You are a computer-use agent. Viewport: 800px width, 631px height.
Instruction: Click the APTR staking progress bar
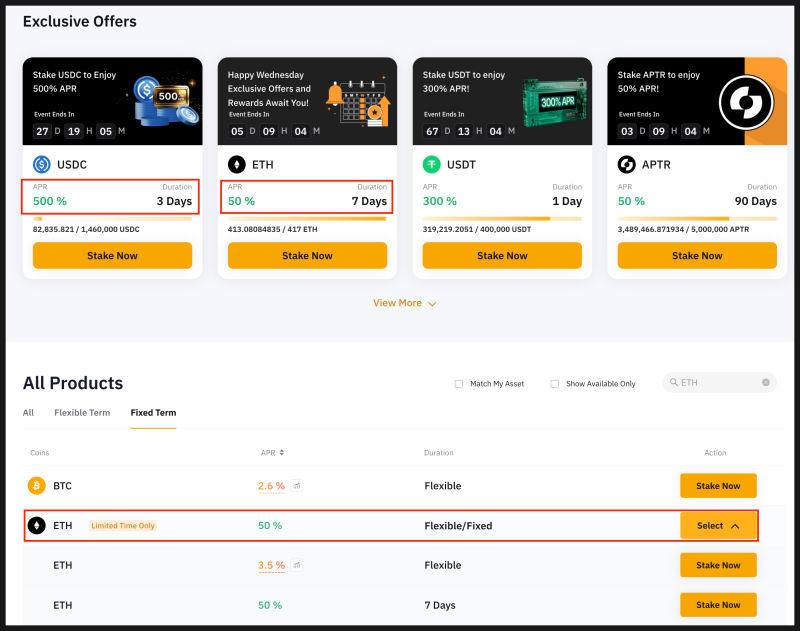(x=697, y=219)
